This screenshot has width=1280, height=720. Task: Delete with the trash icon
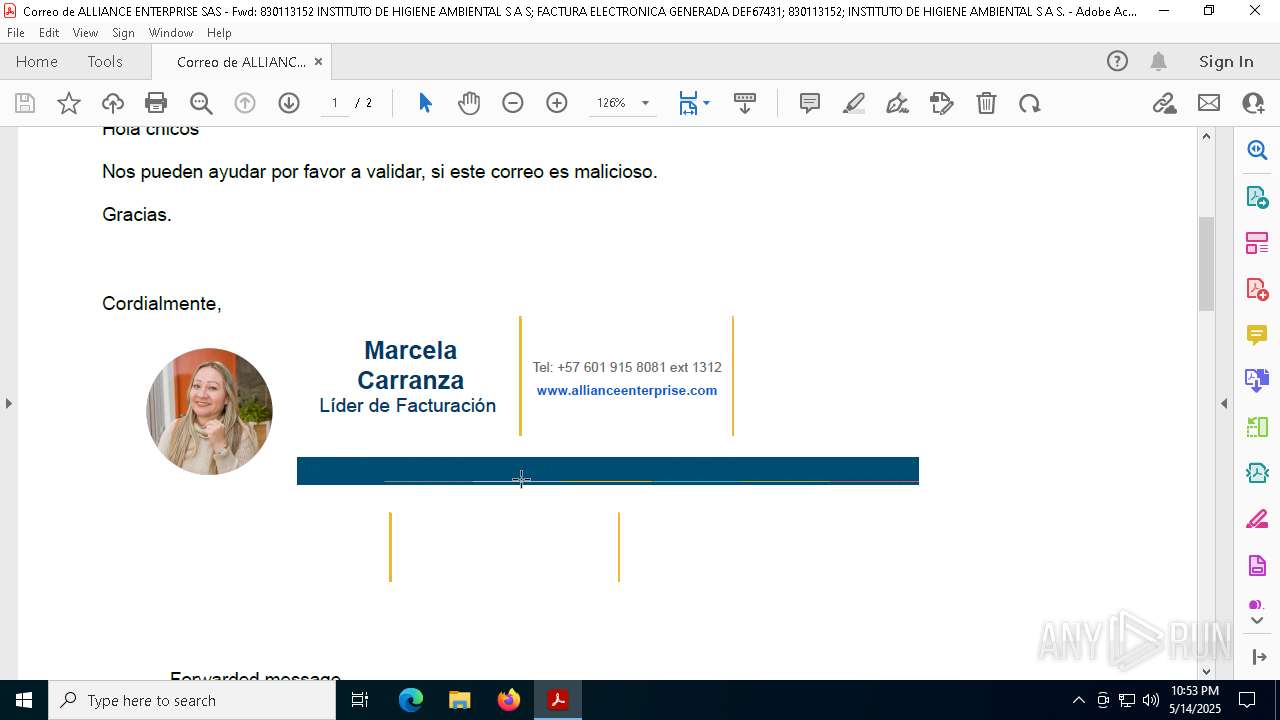click(986, 103)
